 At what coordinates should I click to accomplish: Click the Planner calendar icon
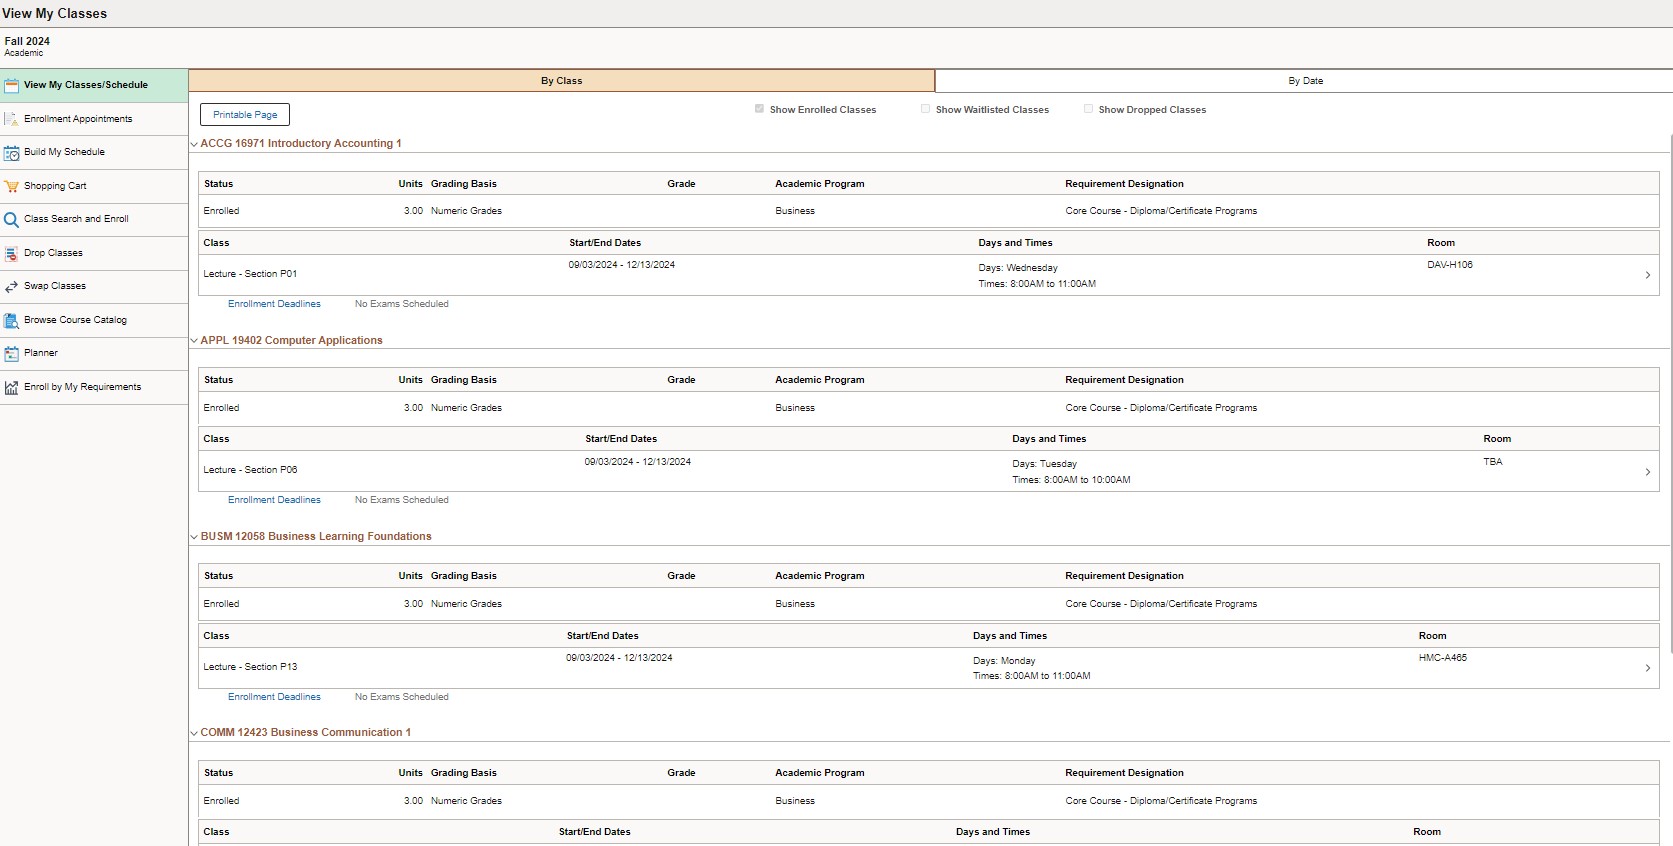tap(12, 354)
